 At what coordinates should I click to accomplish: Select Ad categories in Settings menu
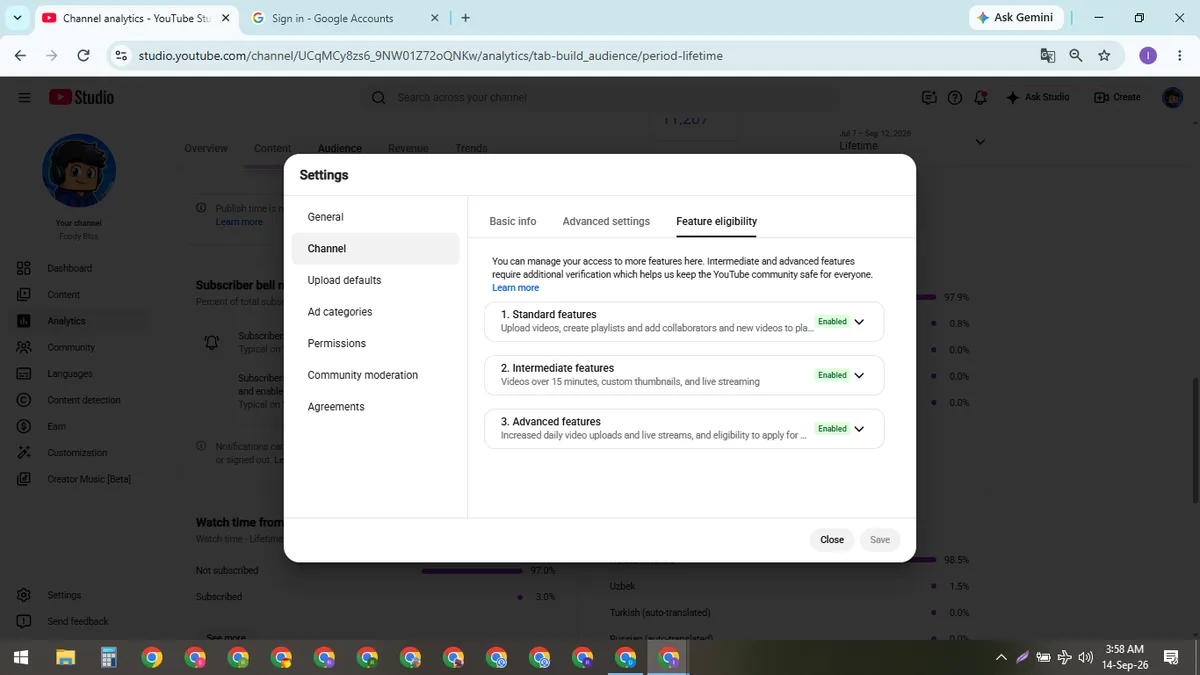tap(375, 312)
